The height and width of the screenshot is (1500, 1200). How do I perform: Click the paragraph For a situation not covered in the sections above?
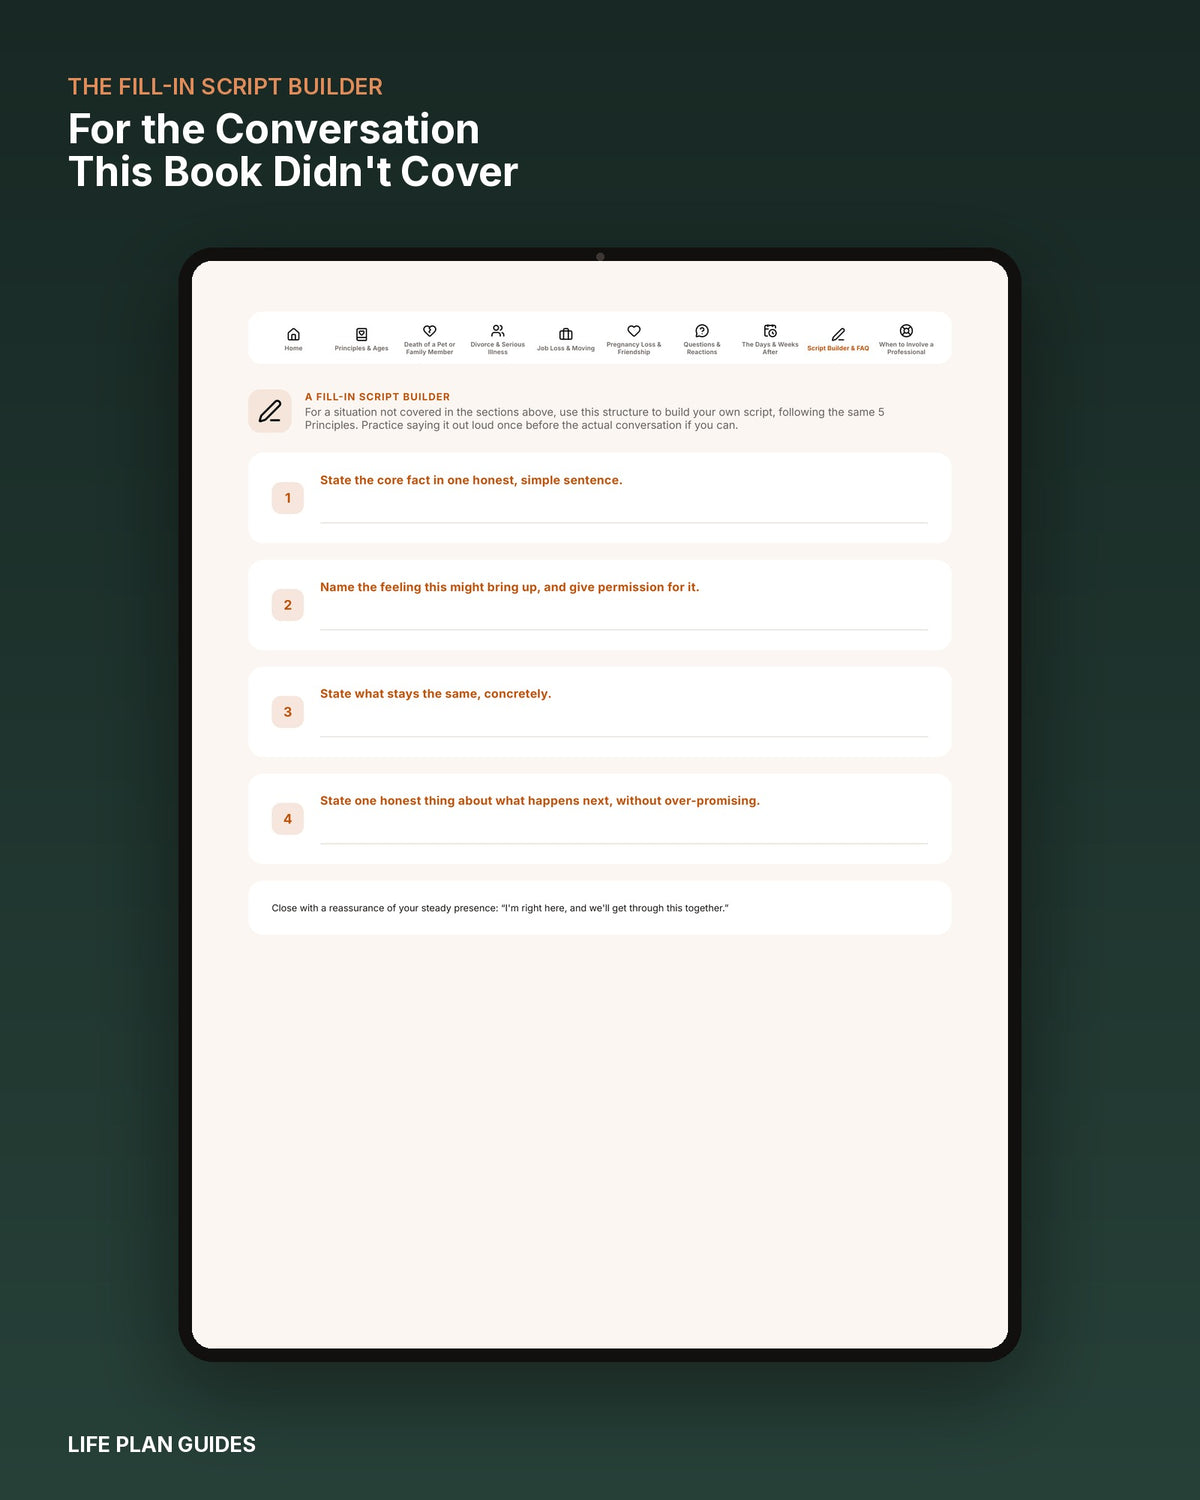(595, 418)
